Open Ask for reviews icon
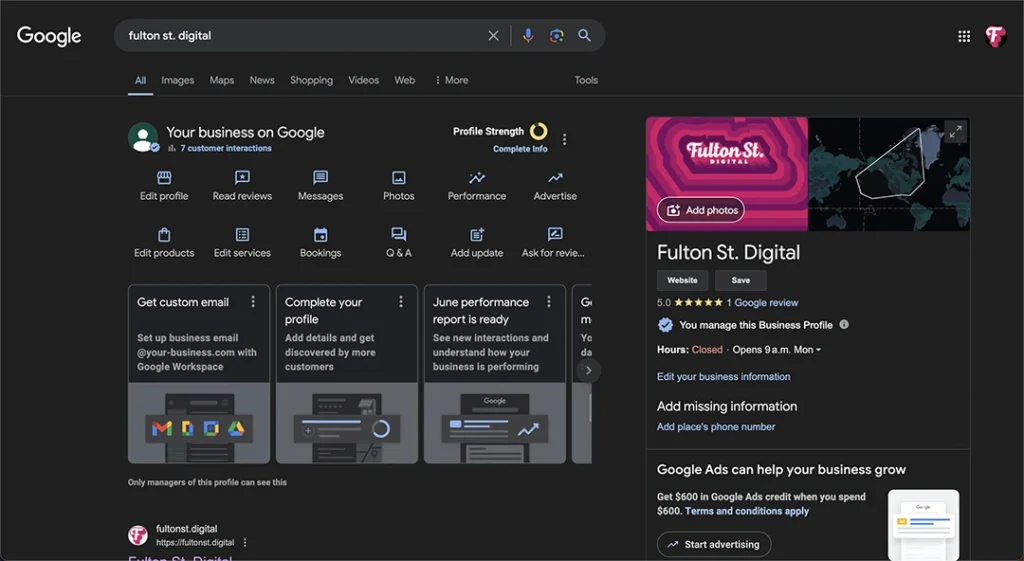The image size is (1024, 561). tap(555, 234)
